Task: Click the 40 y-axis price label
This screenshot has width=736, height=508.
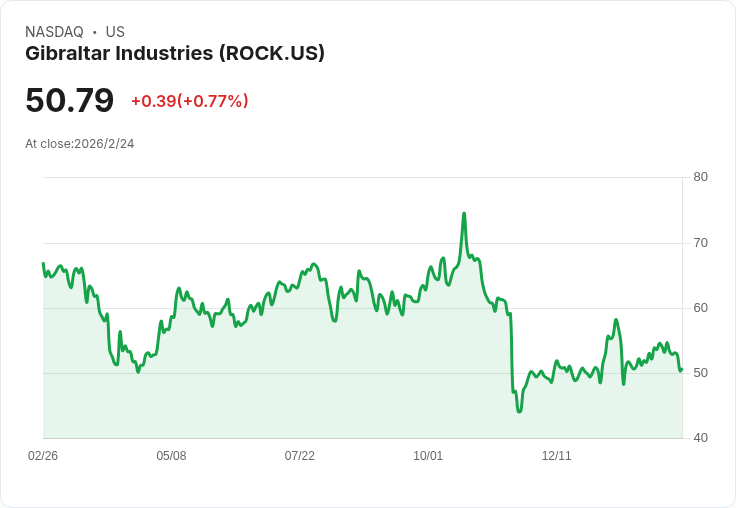Action: [700, 438]
